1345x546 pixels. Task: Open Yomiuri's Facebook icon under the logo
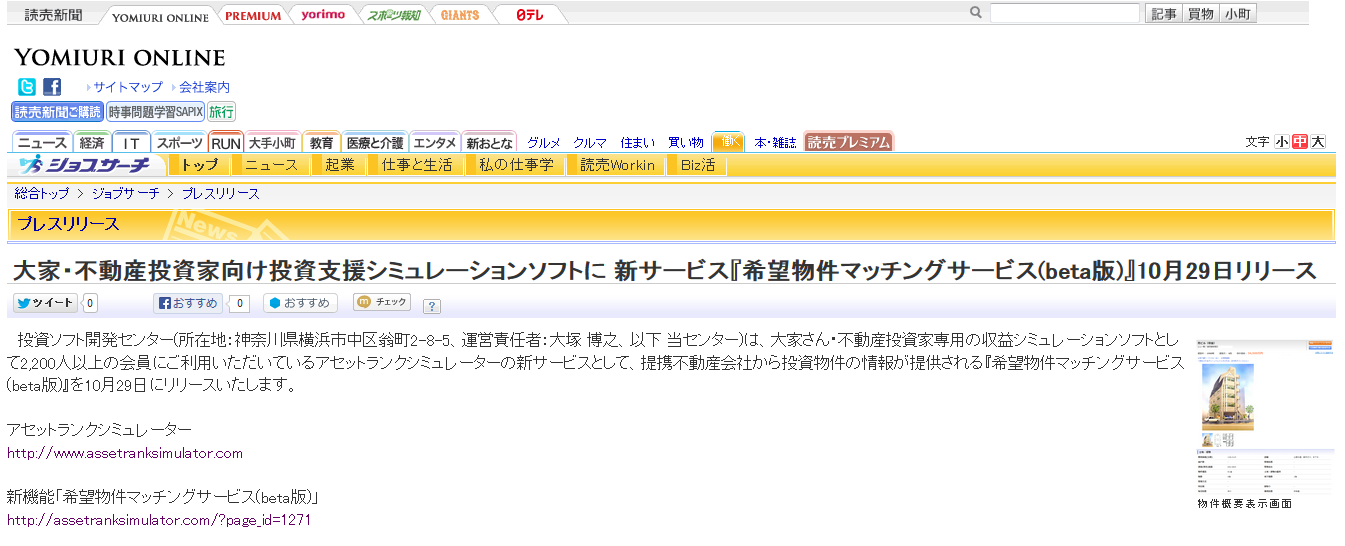[52, 87]
